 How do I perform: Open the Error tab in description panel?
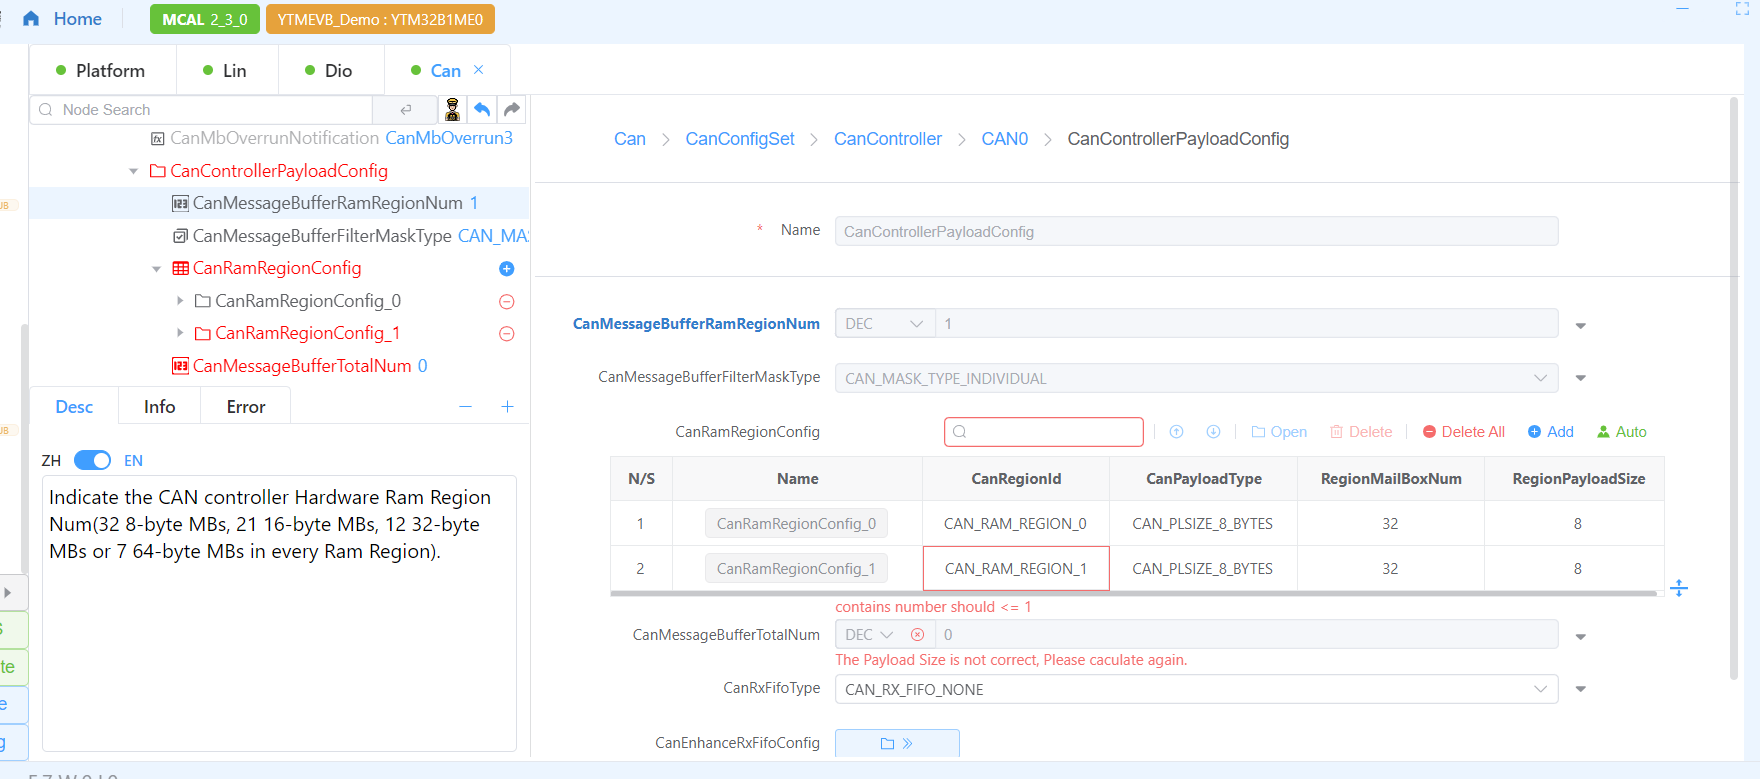pos(245,407)
